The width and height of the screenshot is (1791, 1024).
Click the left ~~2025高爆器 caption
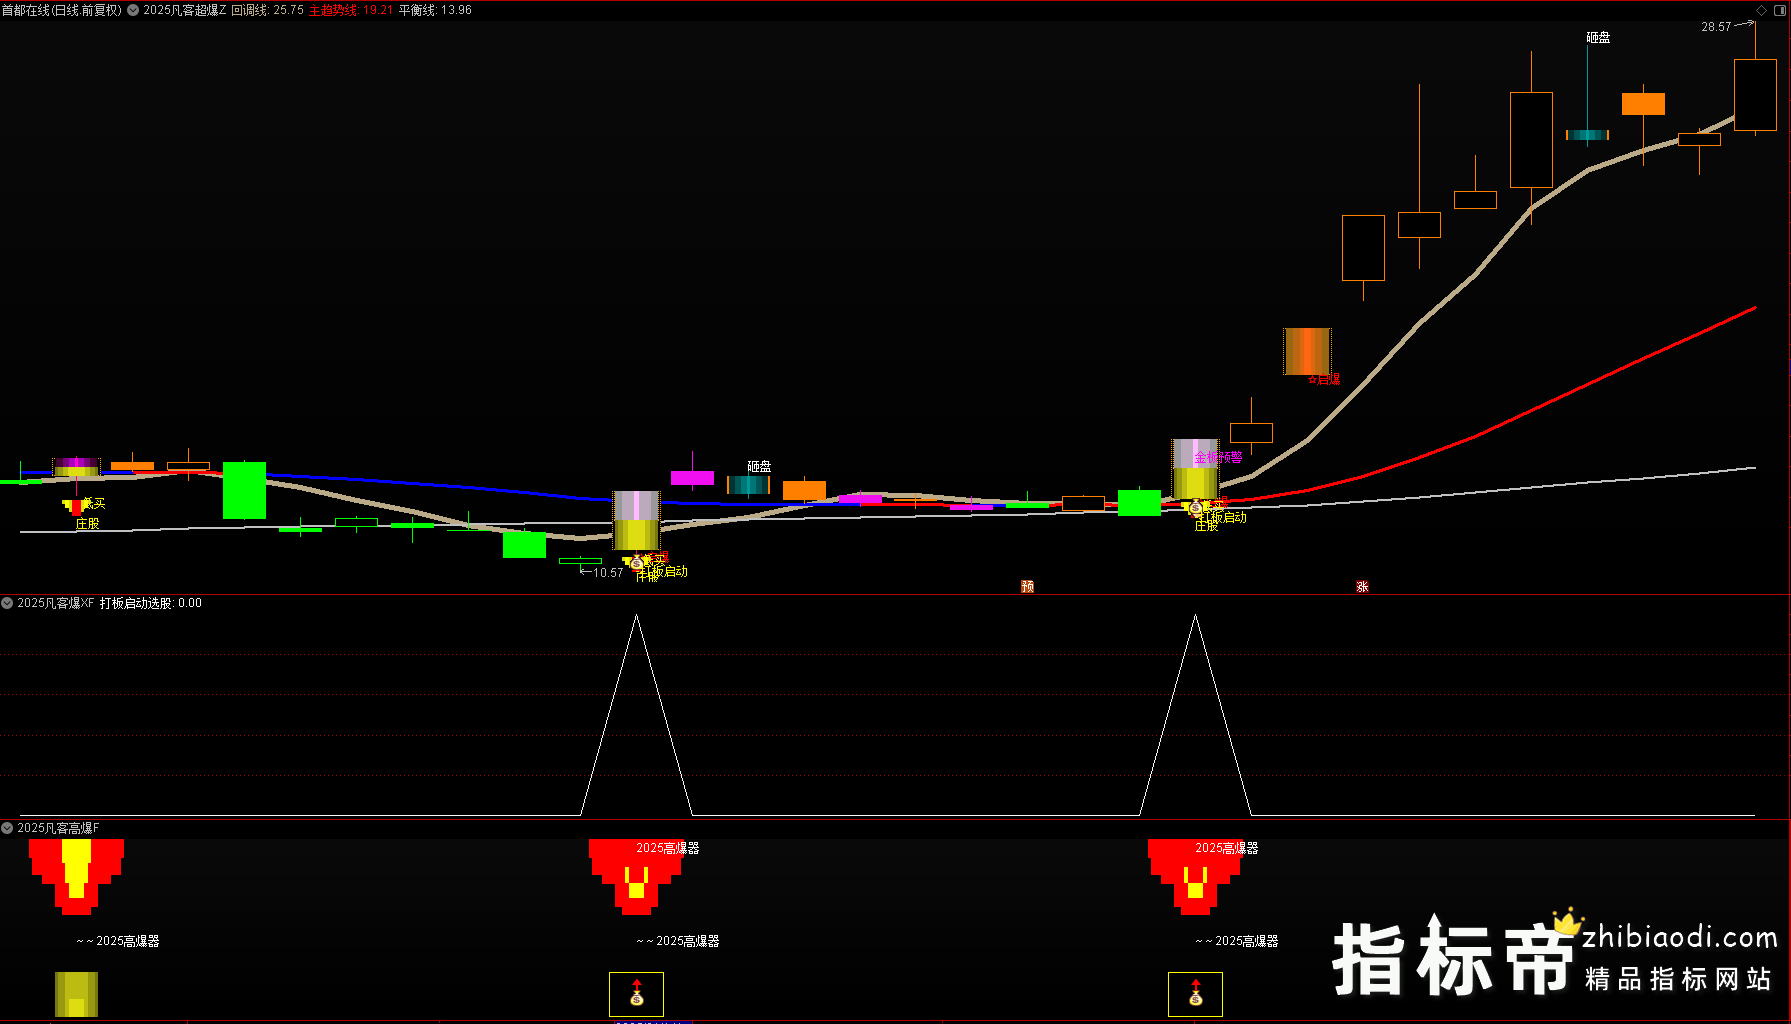[118, 941]
